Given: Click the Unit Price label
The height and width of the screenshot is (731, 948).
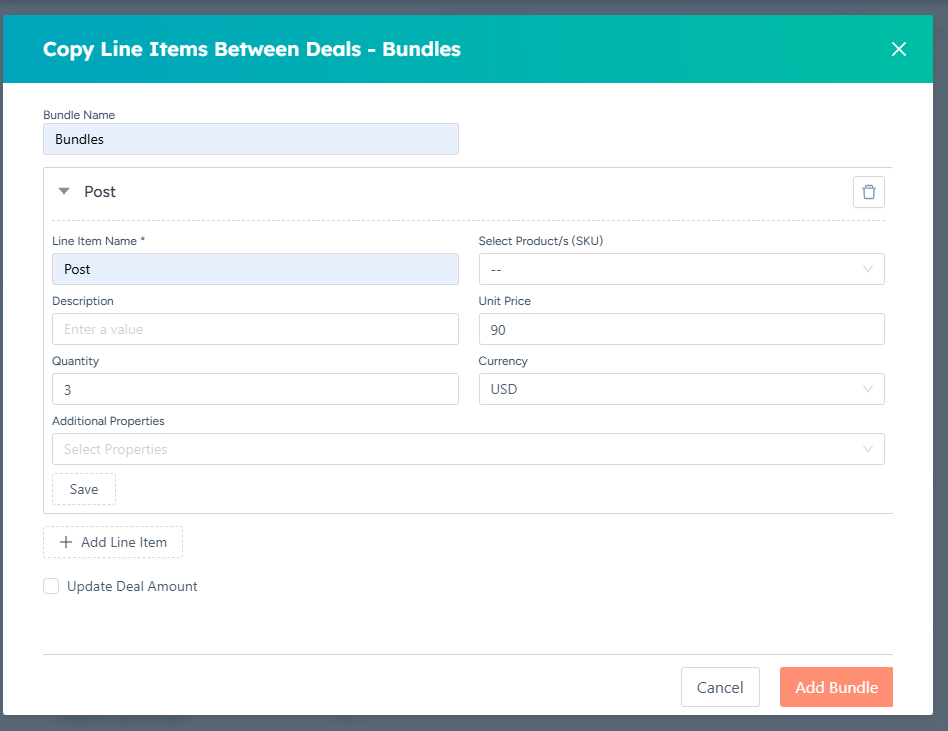Looking at the screenshot, I should tap(504, 301).
